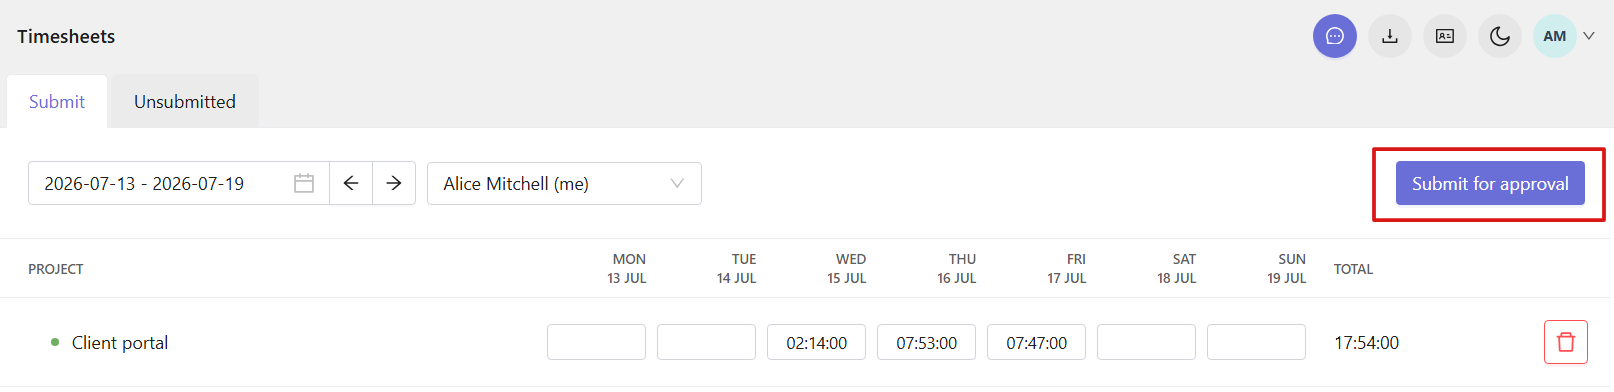Open the AM user avatar menu
This screenshot has width=1614, height=392.
tap(1554, 36)
